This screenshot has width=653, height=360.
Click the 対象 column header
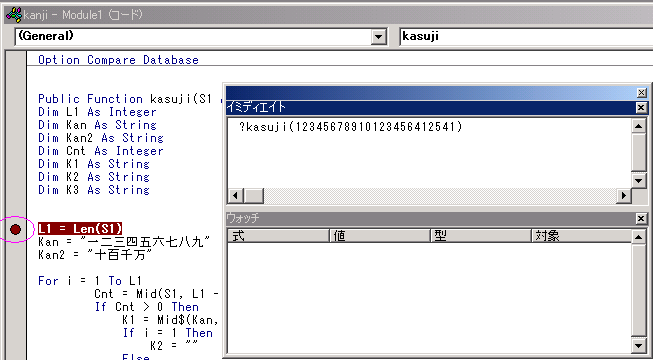pyautogui.click(x=581, y=236)
